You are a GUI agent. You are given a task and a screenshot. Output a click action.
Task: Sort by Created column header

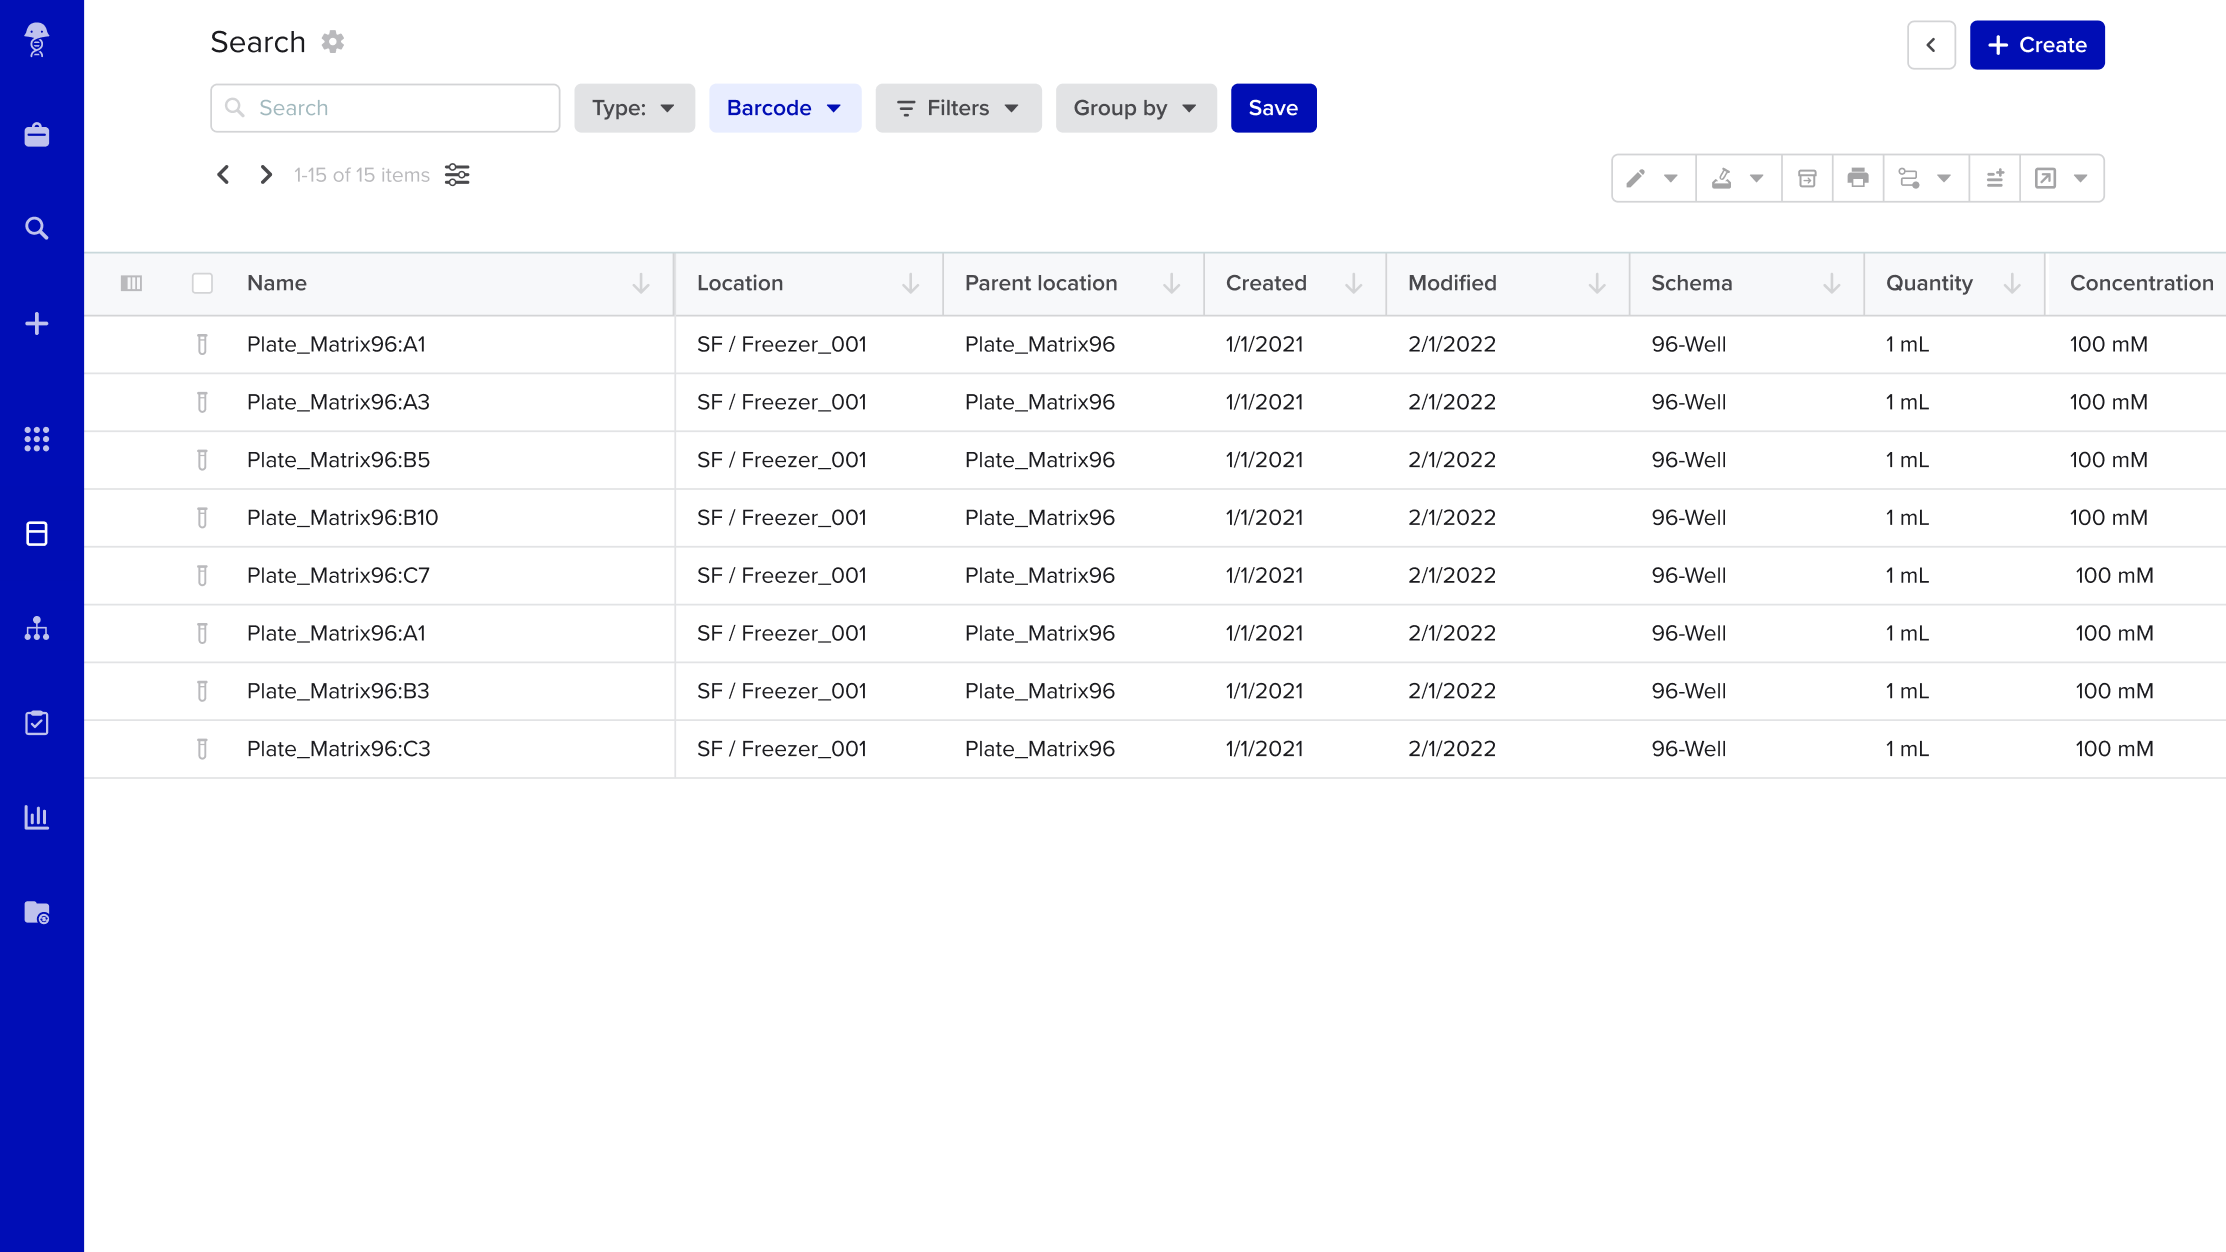point(1295,284)
